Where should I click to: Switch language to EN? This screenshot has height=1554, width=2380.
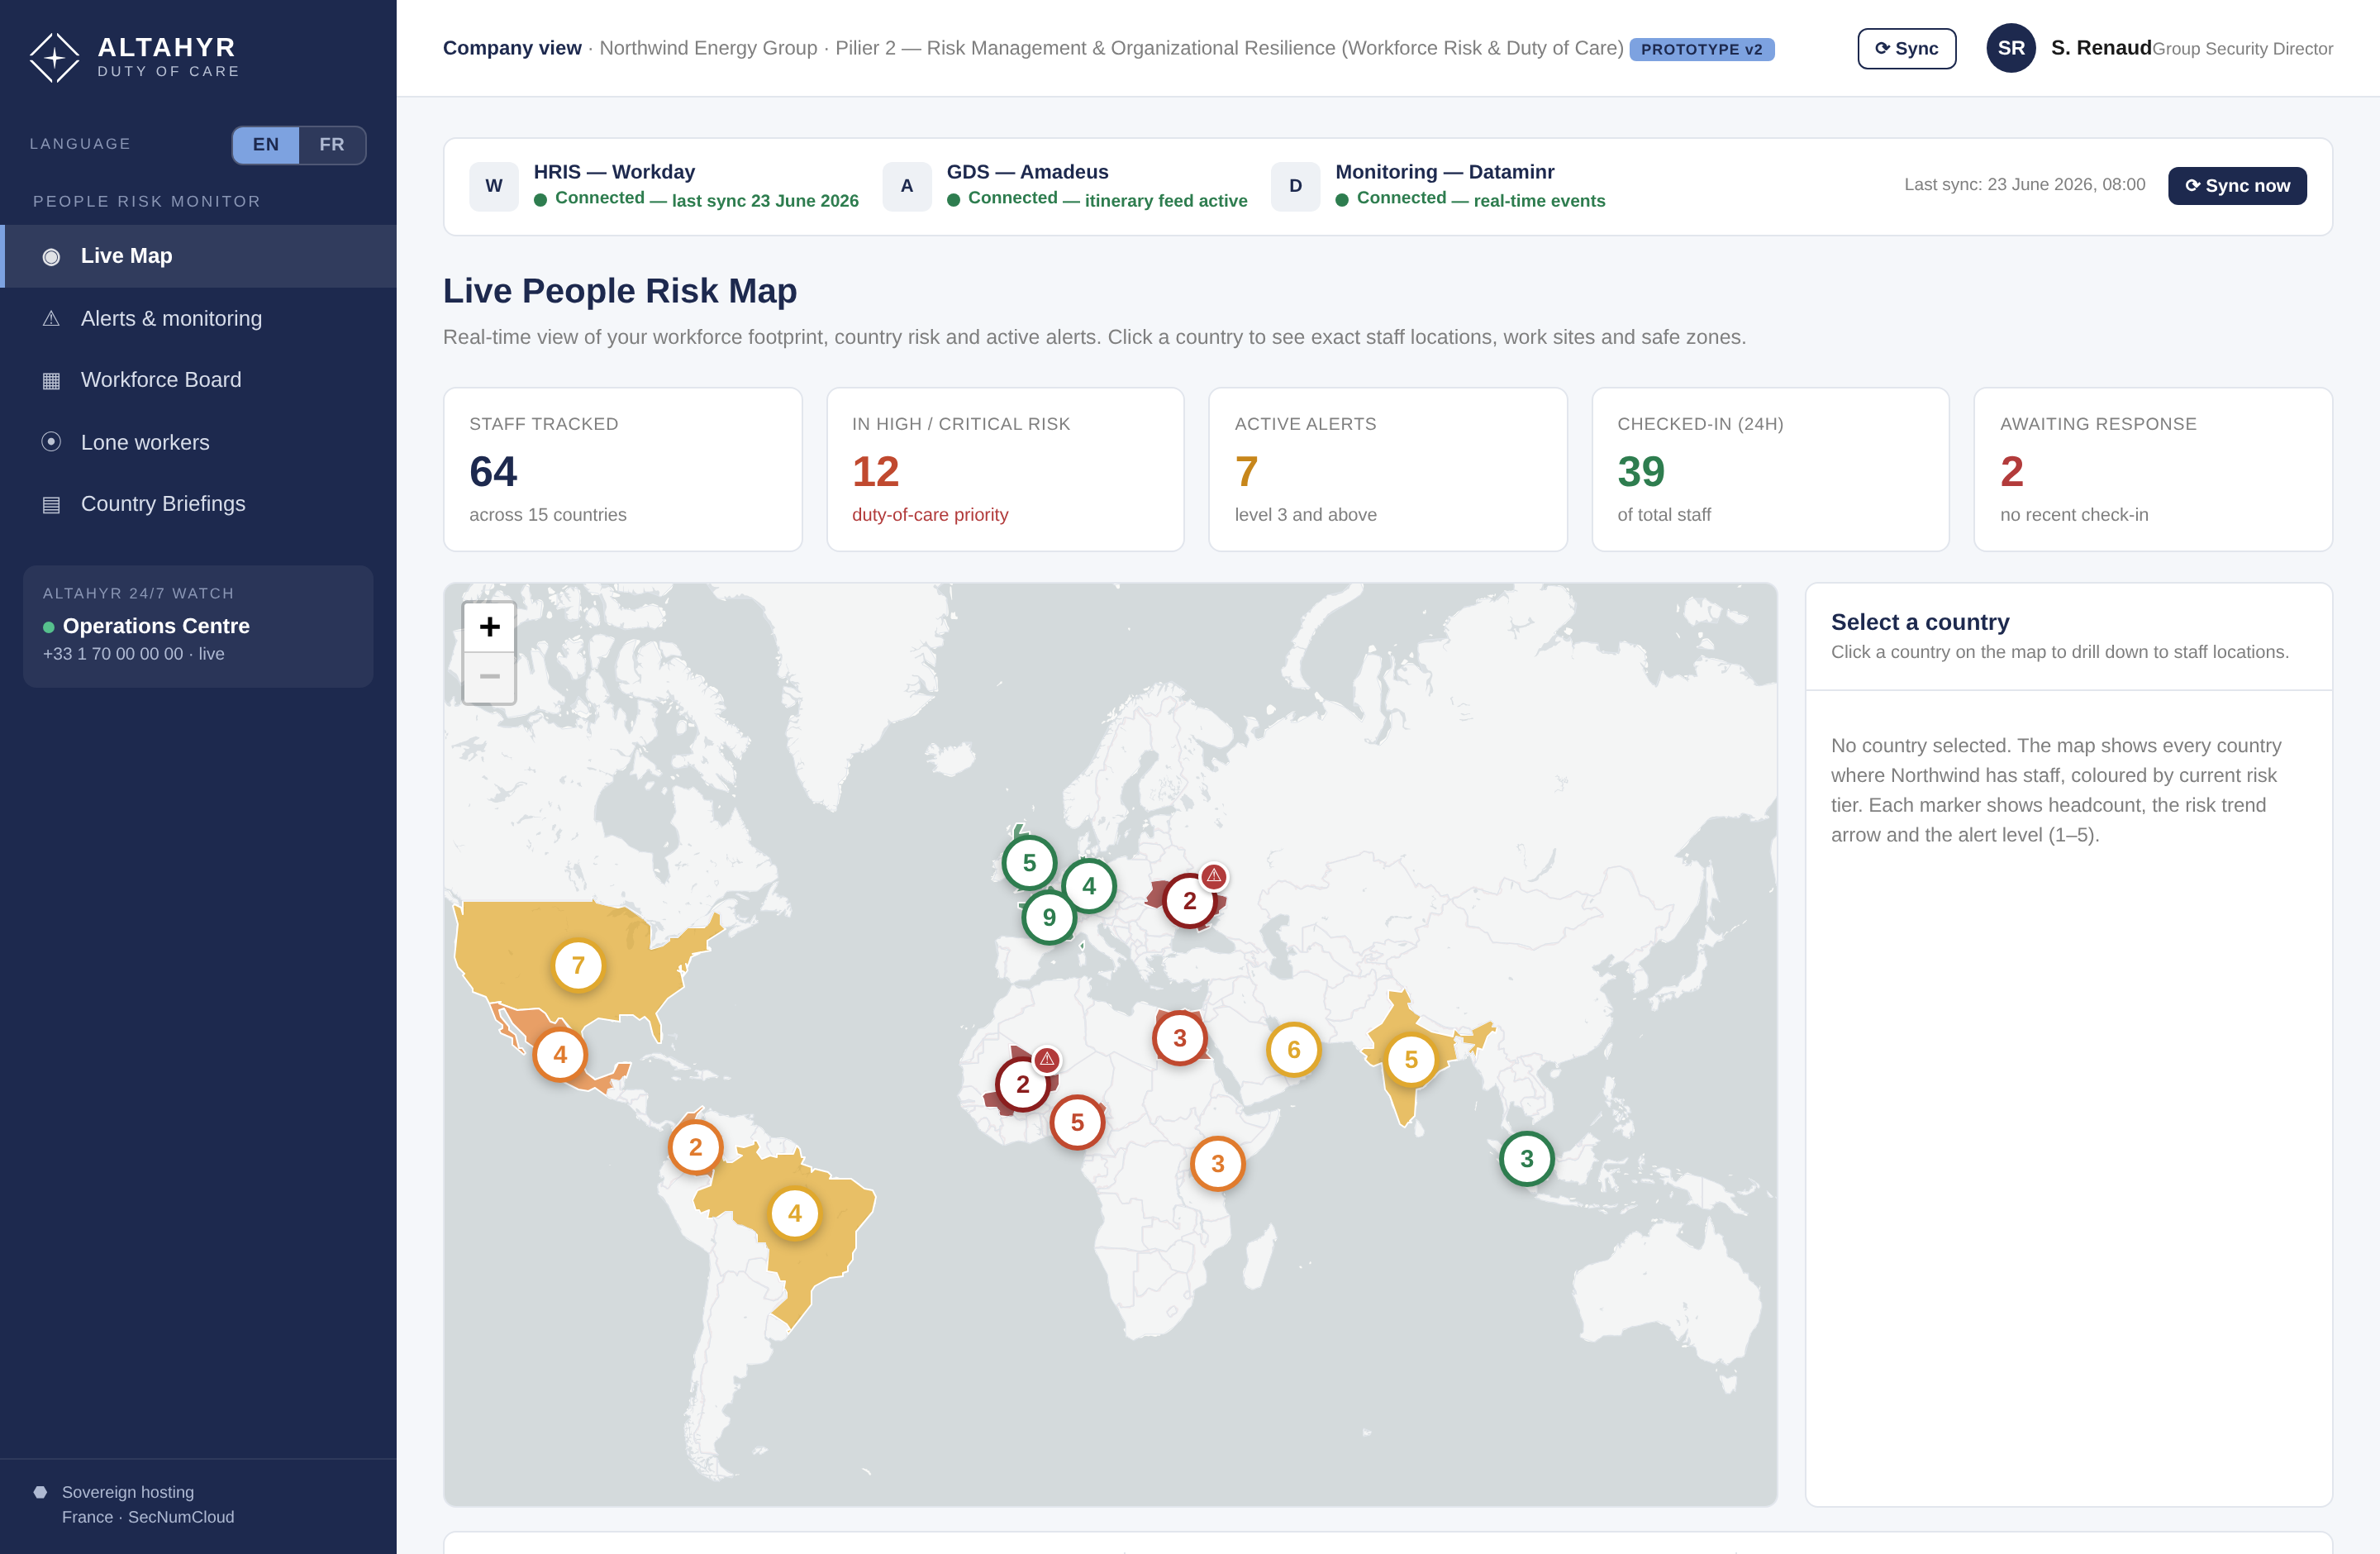pos(266,145)
